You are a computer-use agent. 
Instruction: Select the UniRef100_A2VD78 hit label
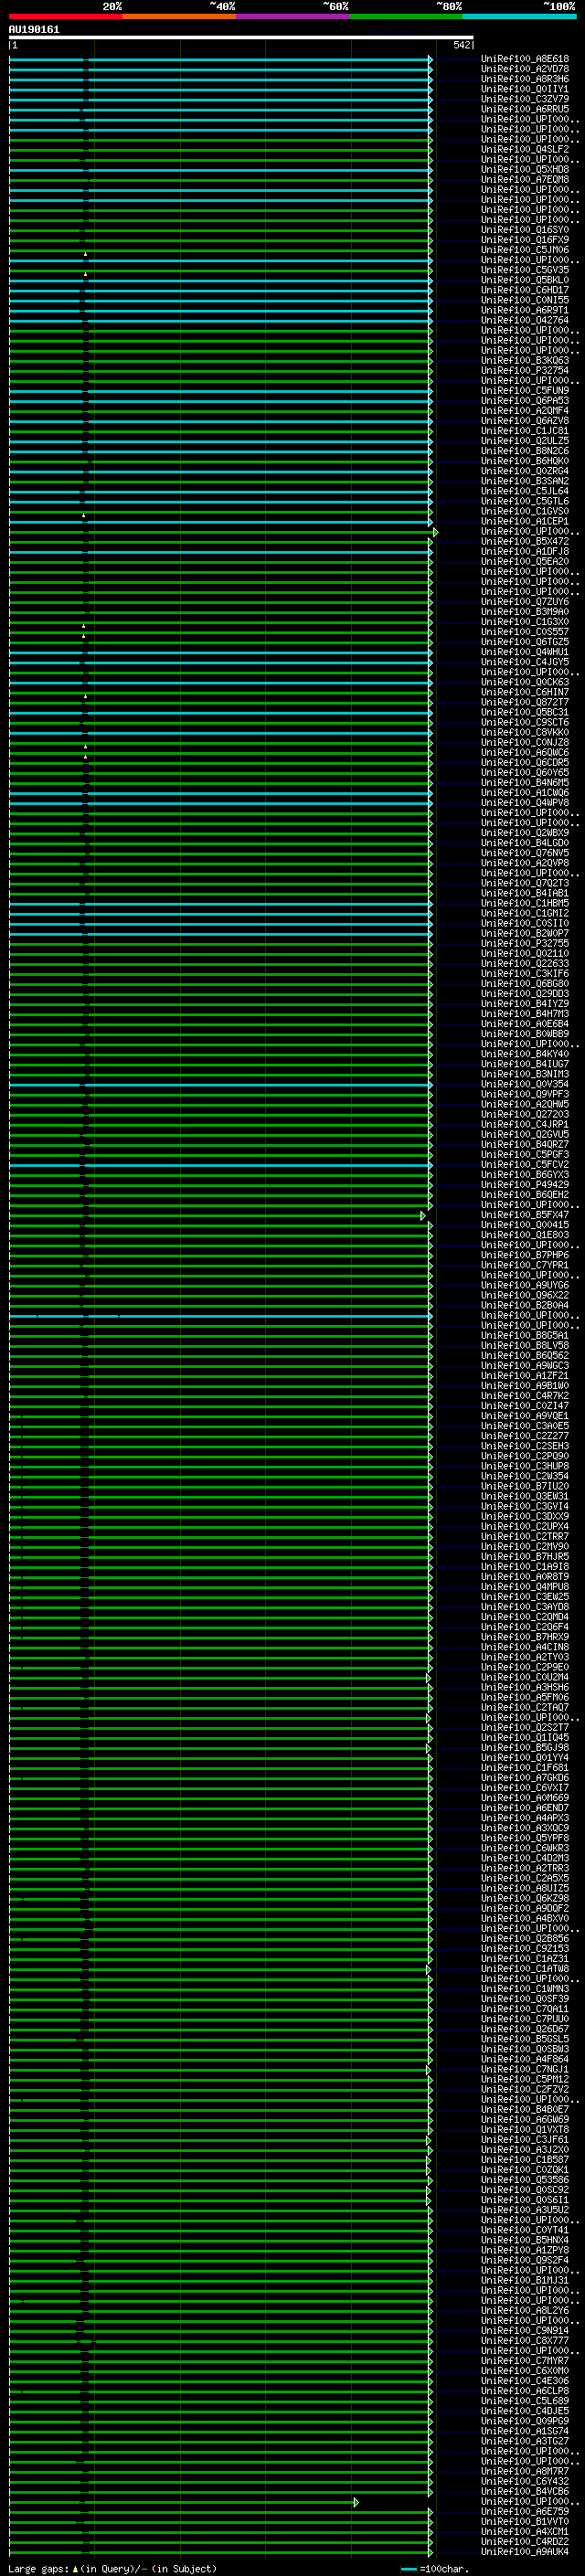click(525, 69)
